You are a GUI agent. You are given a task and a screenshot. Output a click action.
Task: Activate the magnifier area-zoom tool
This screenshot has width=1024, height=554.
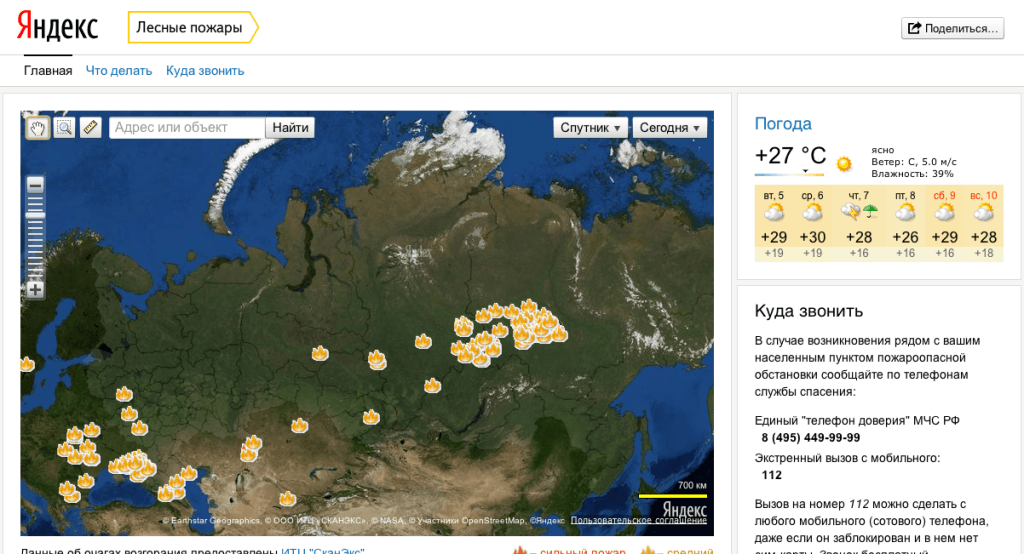click(64, 127)
